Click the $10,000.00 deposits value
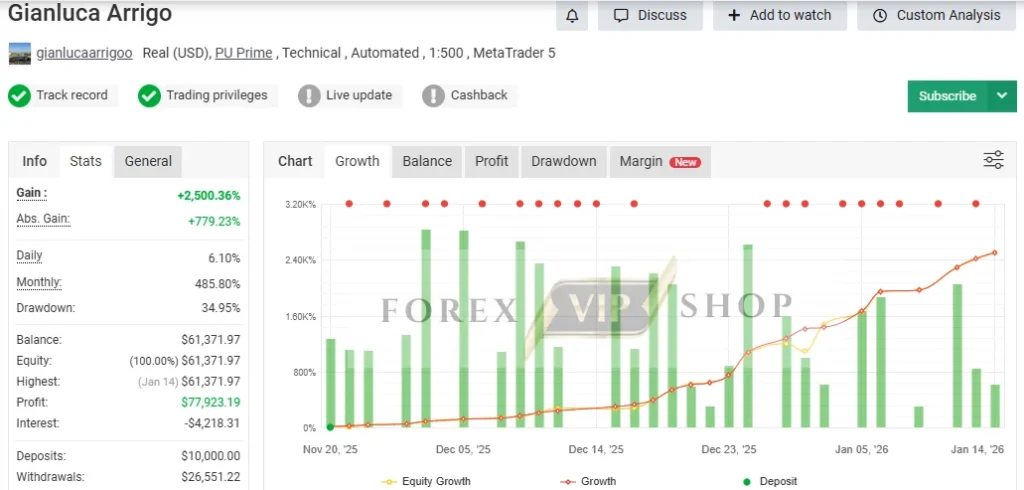The width and height of the screenshot is (1024, 490). click(210, 456)
